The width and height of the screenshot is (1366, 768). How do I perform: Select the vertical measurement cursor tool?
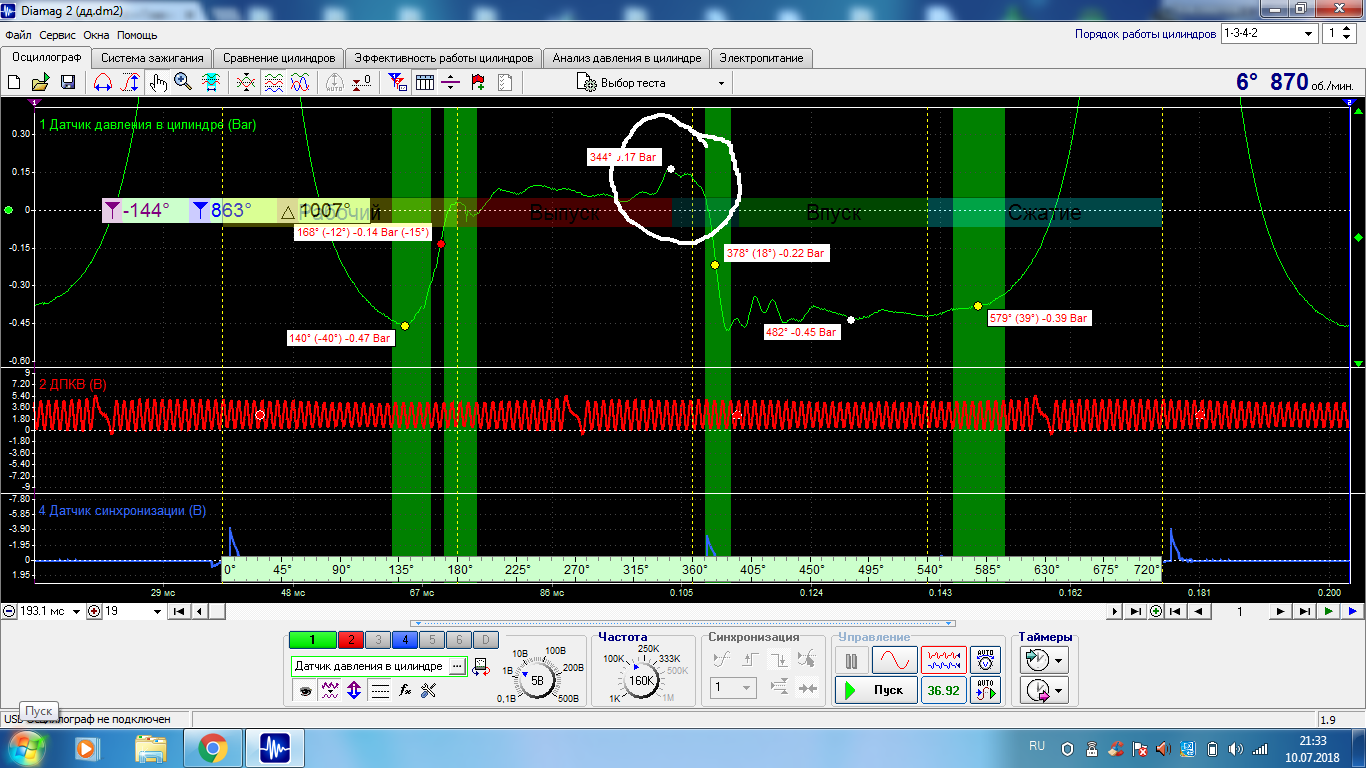pyautogui.click(x=129, y=83)
